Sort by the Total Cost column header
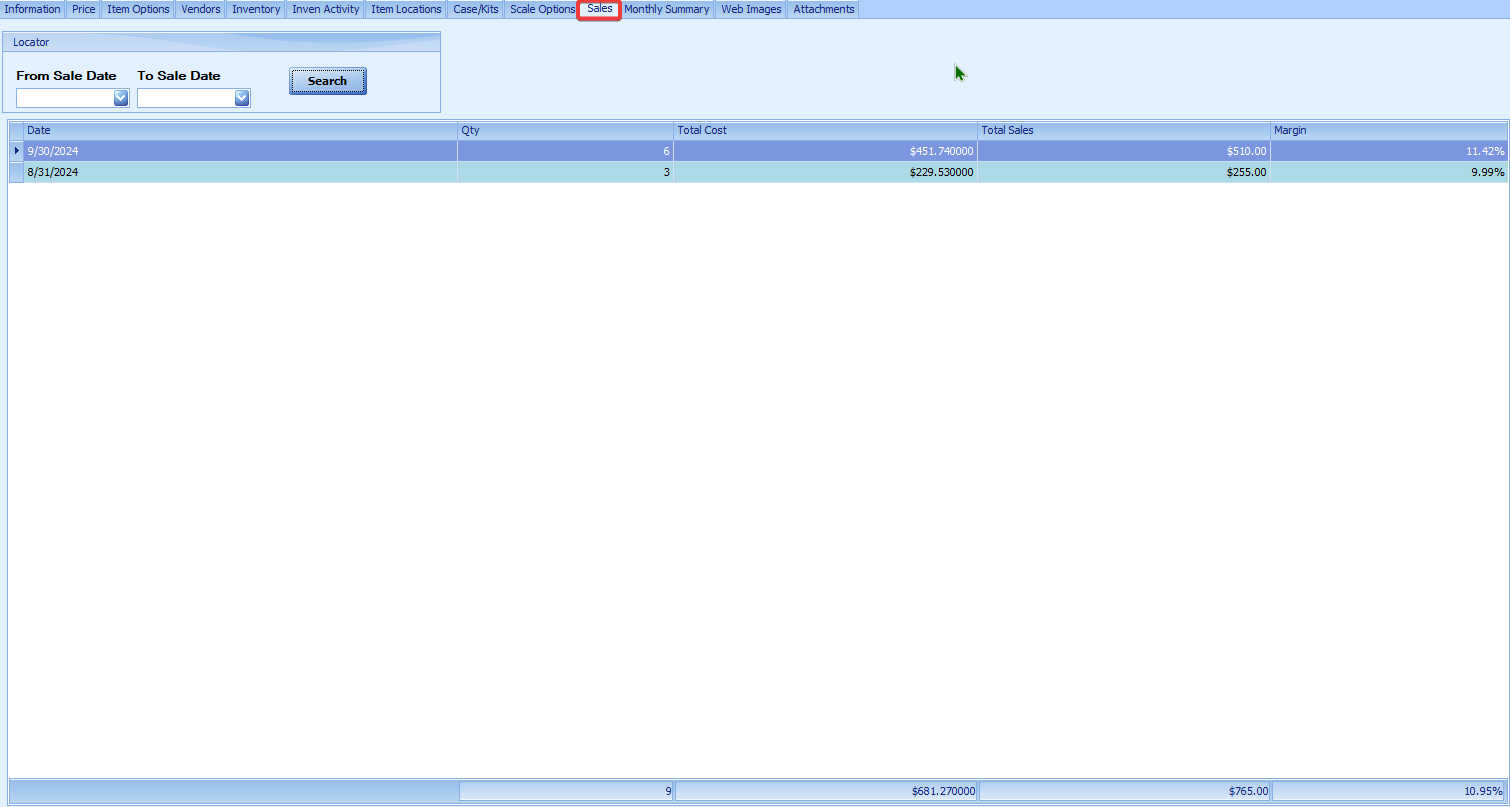 pyautogui.click(x=825, y=130)
